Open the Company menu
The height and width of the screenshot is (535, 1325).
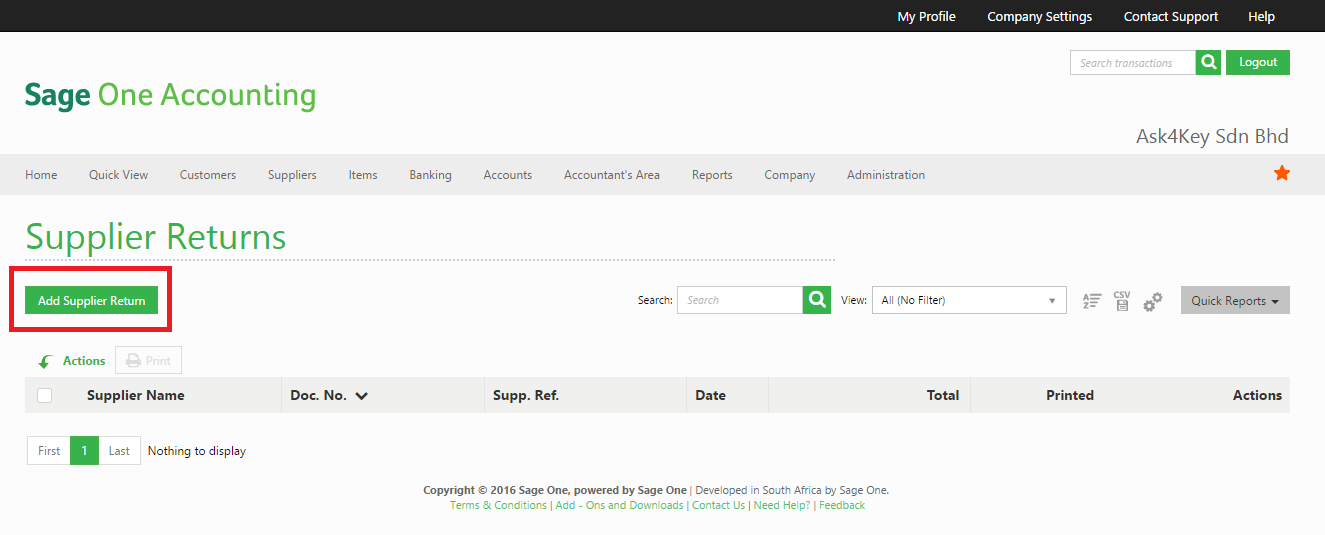pos(790,175)
